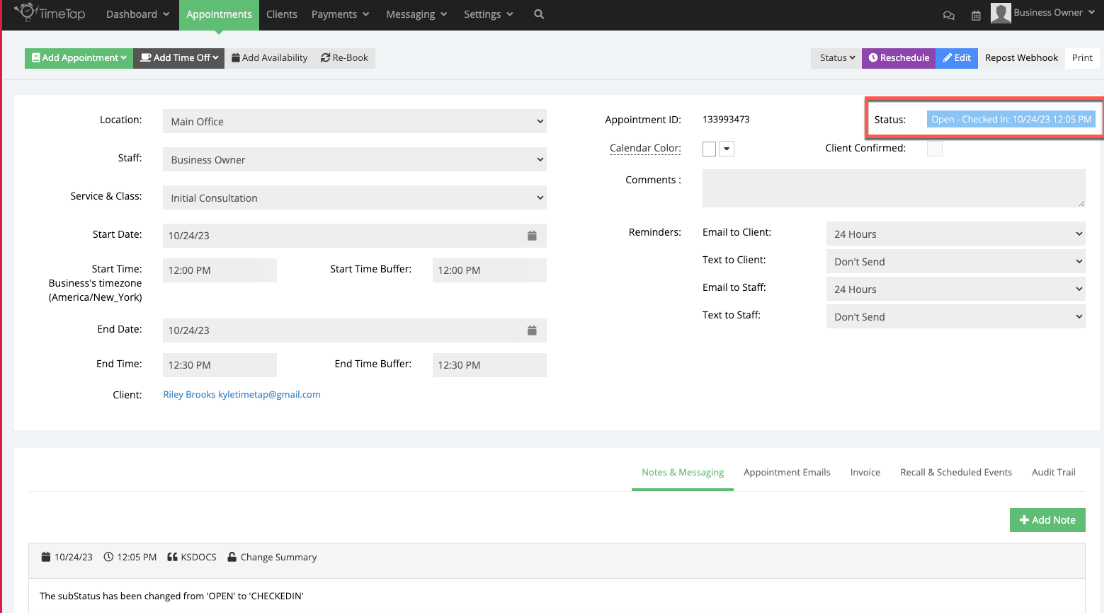Open Start Date calendar picker icon
Viewport: 1104px width, 613px height.
click(532, 236)
